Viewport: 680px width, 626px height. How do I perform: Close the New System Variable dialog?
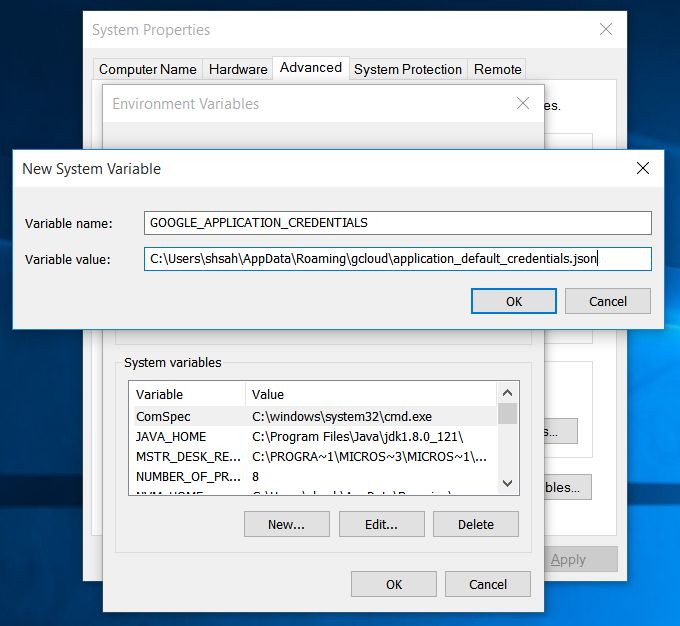coord(642,168)
